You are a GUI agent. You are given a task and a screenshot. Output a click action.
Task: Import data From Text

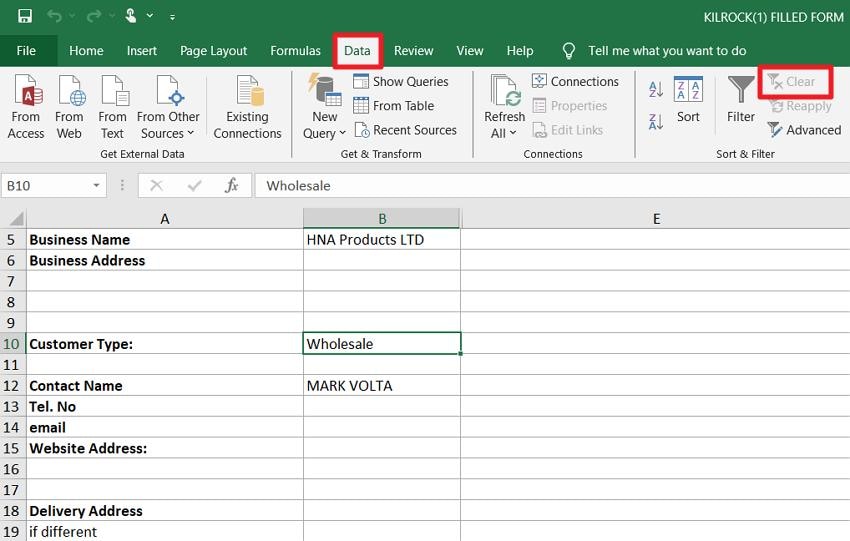coord(113,107)
